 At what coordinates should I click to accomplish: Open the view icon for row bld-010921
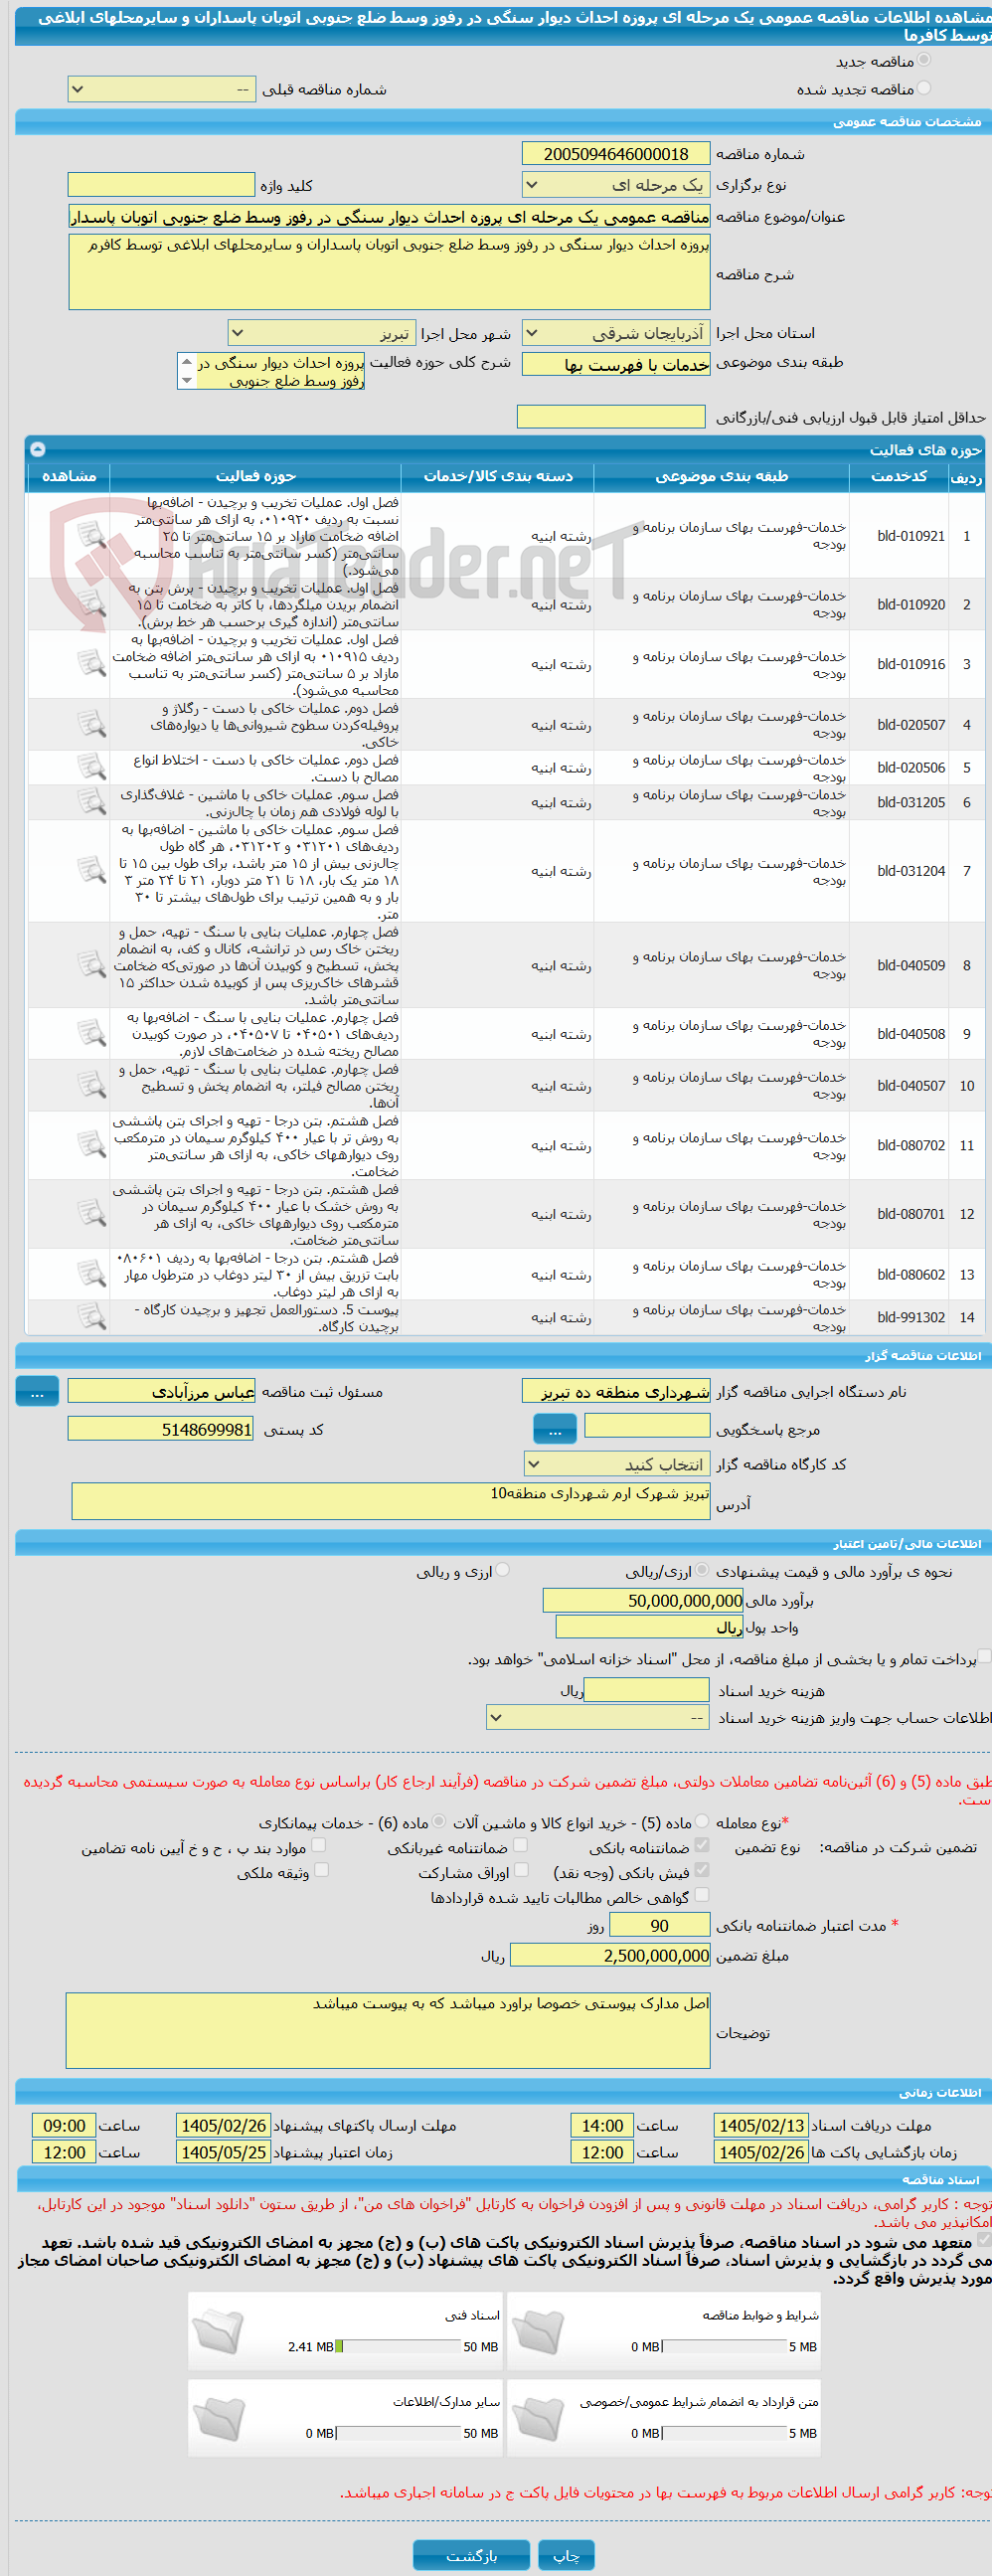(91, 535)
